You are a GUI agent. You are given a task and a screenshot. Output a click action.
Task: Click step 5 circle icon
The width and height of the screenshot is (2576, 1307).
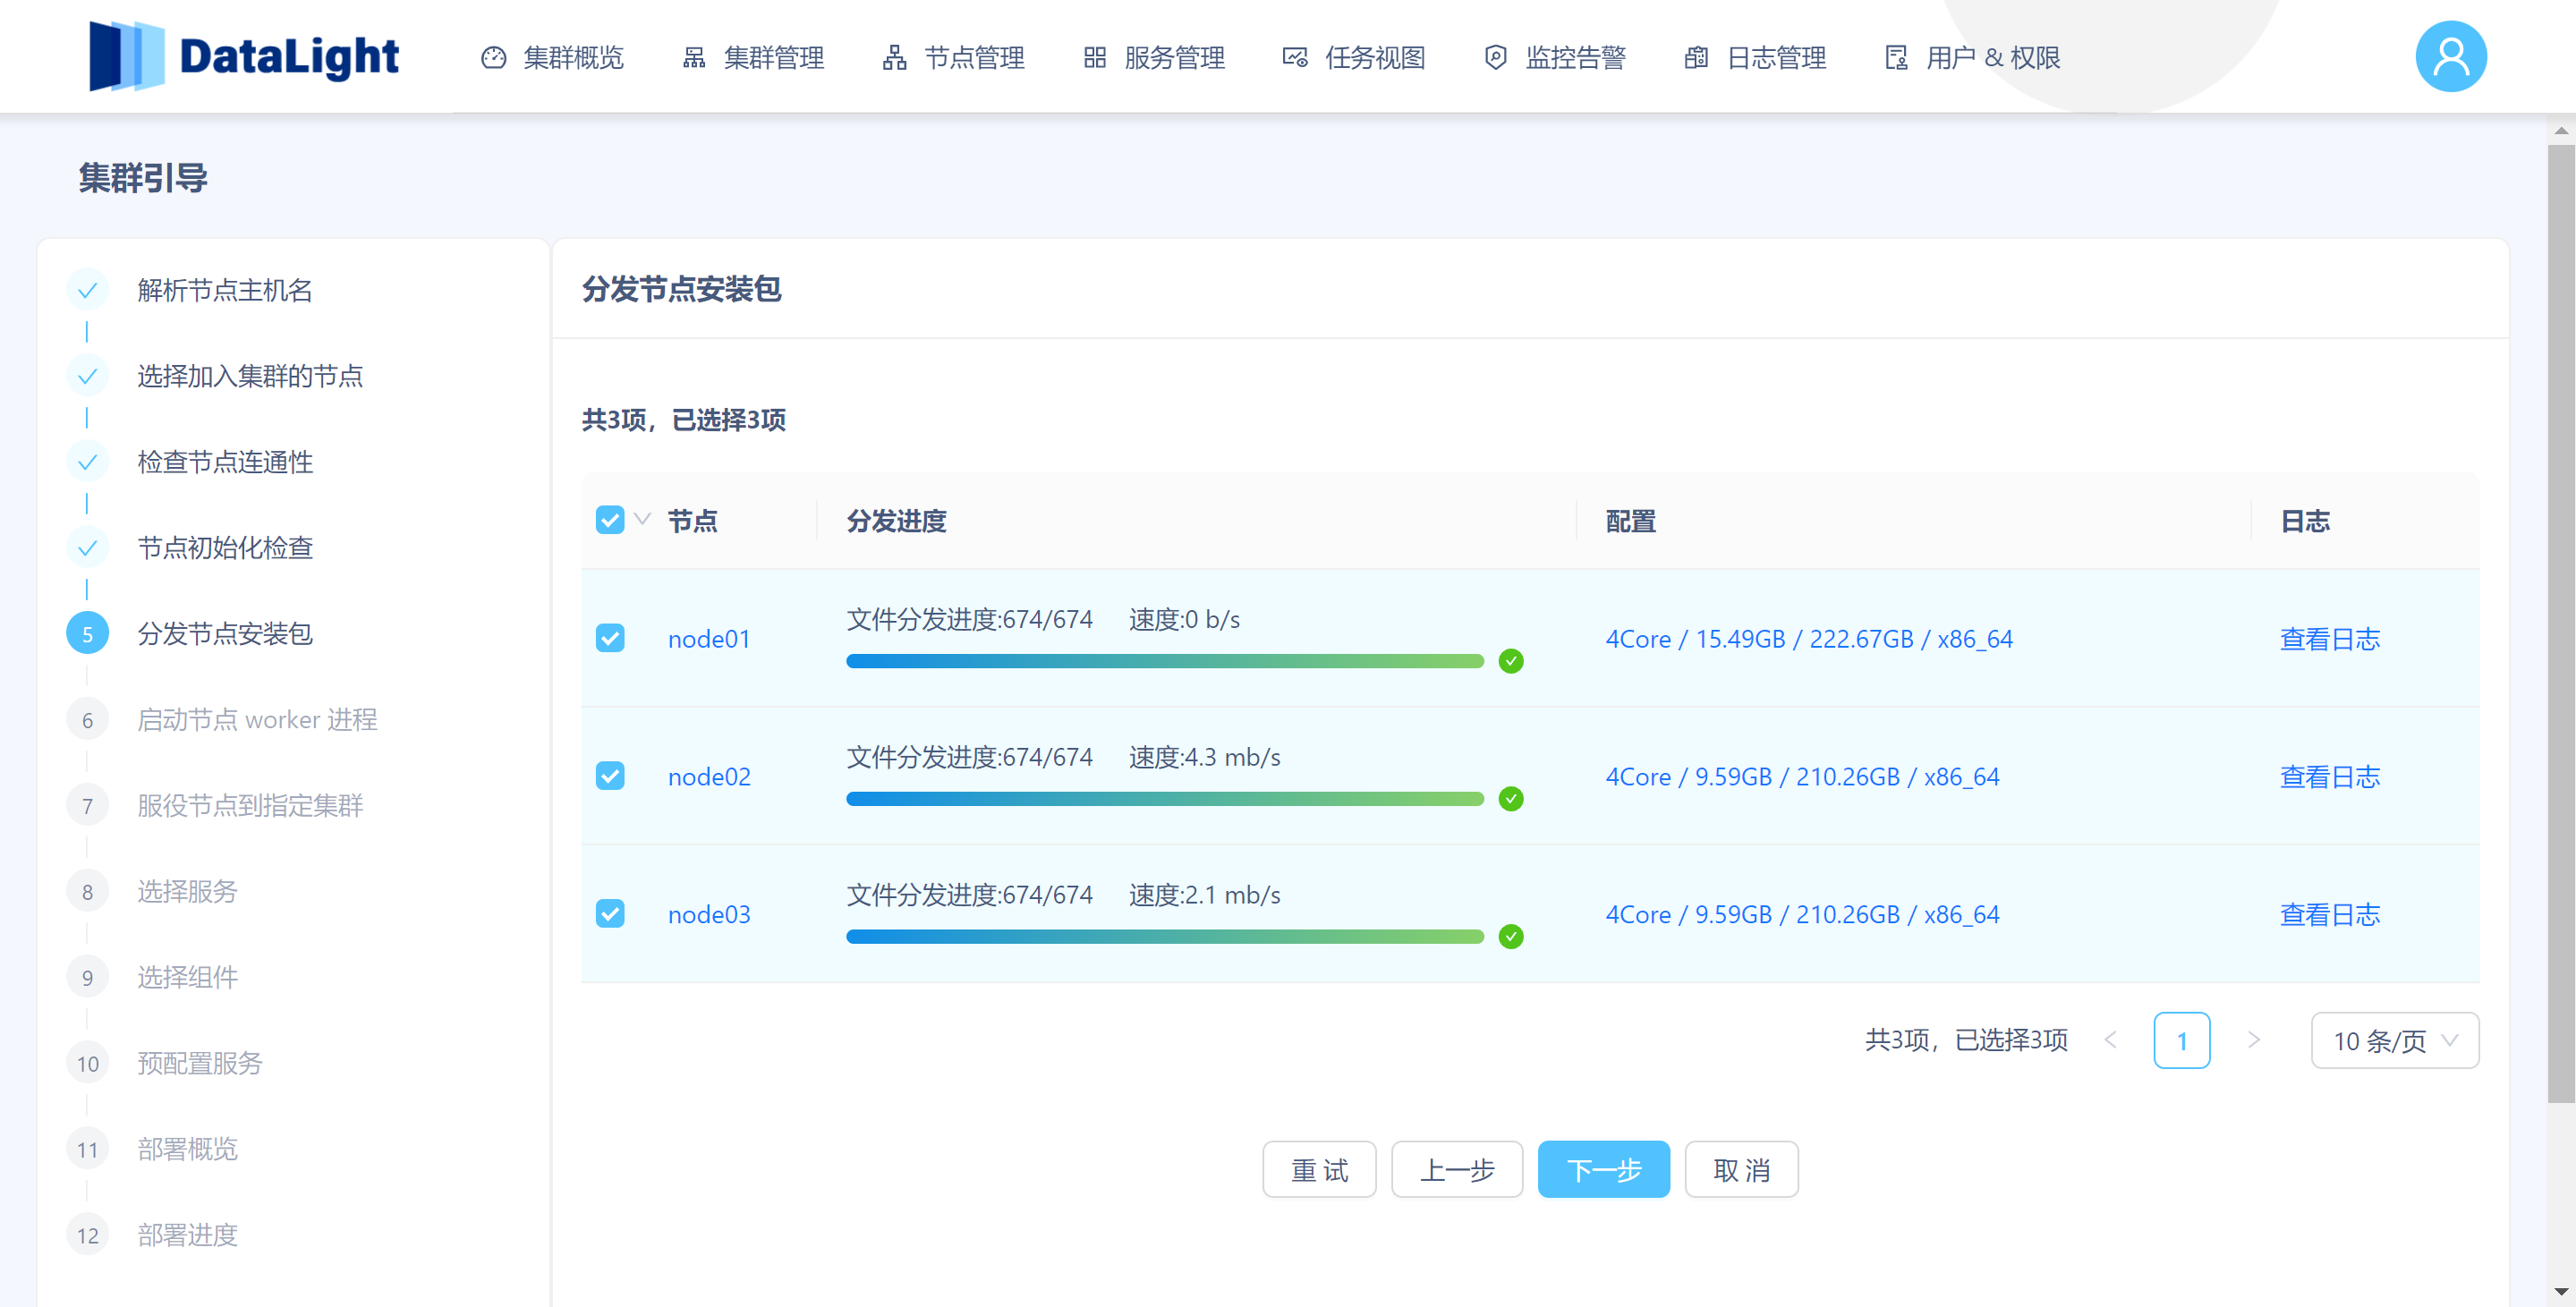pos(87,634)
